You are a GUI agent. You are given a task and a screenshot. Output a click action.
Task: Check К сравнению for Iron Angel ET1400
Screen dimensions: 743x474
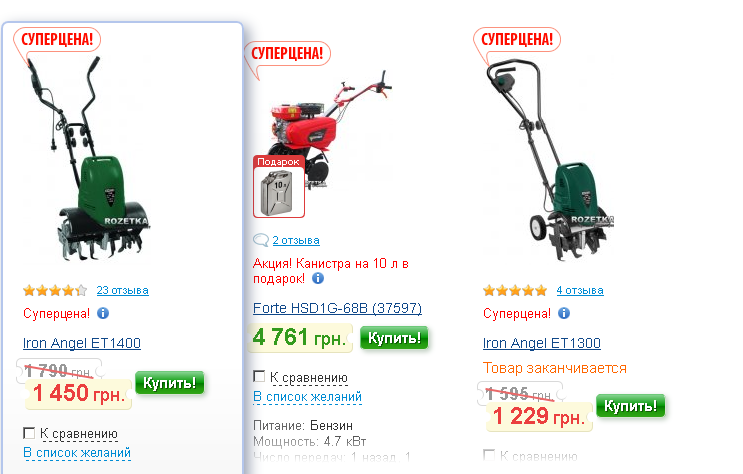point(29,433)
